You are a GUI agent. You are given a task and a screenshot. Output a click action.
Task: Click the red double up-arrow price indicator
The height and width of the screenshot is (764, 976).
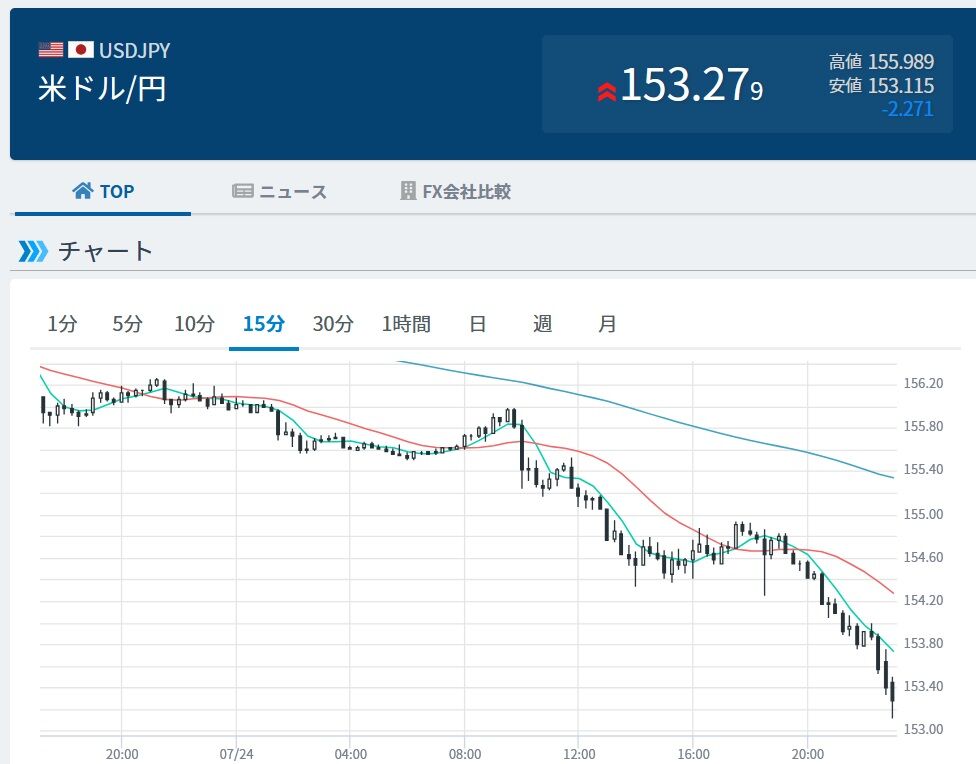606,92
